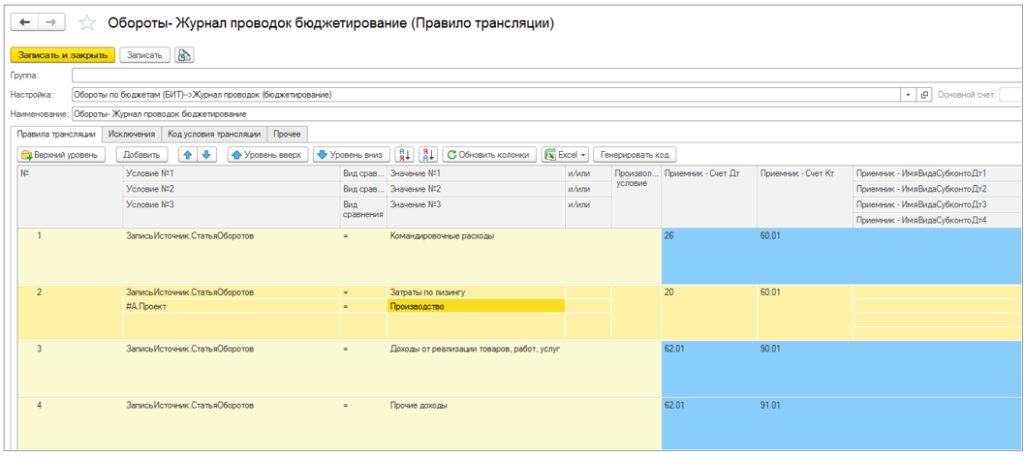This screenshot has width=1024, height=459.
Task: Switch to Исключения tab
Action: [132, 134]
